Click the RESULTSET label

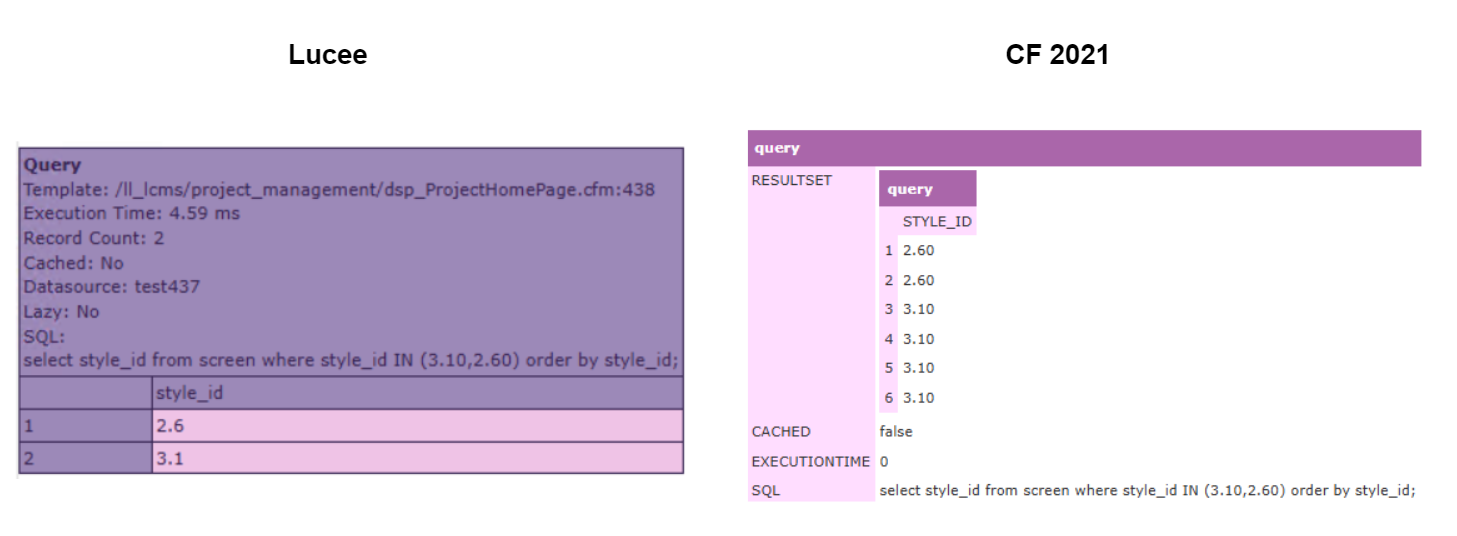click(x=791, y=181)
